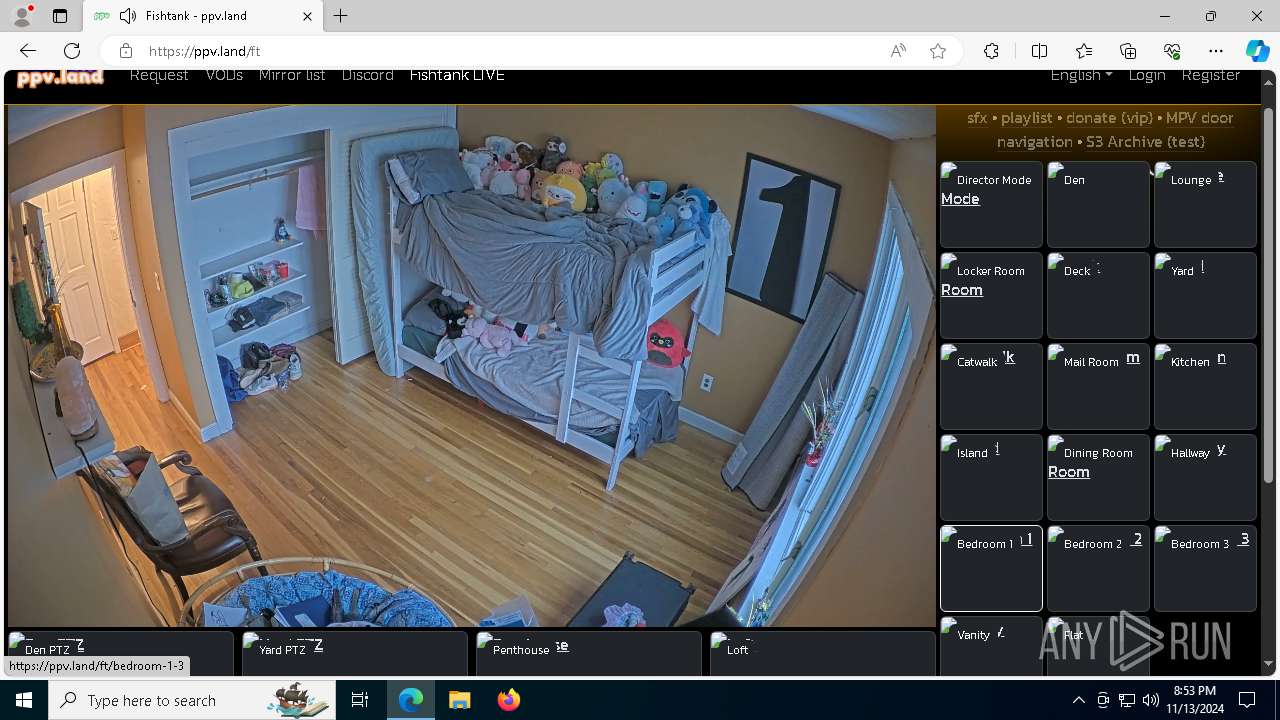This screenshot has width=1280, height=720.
Task: Open the Request page
Action: [159, 75]
